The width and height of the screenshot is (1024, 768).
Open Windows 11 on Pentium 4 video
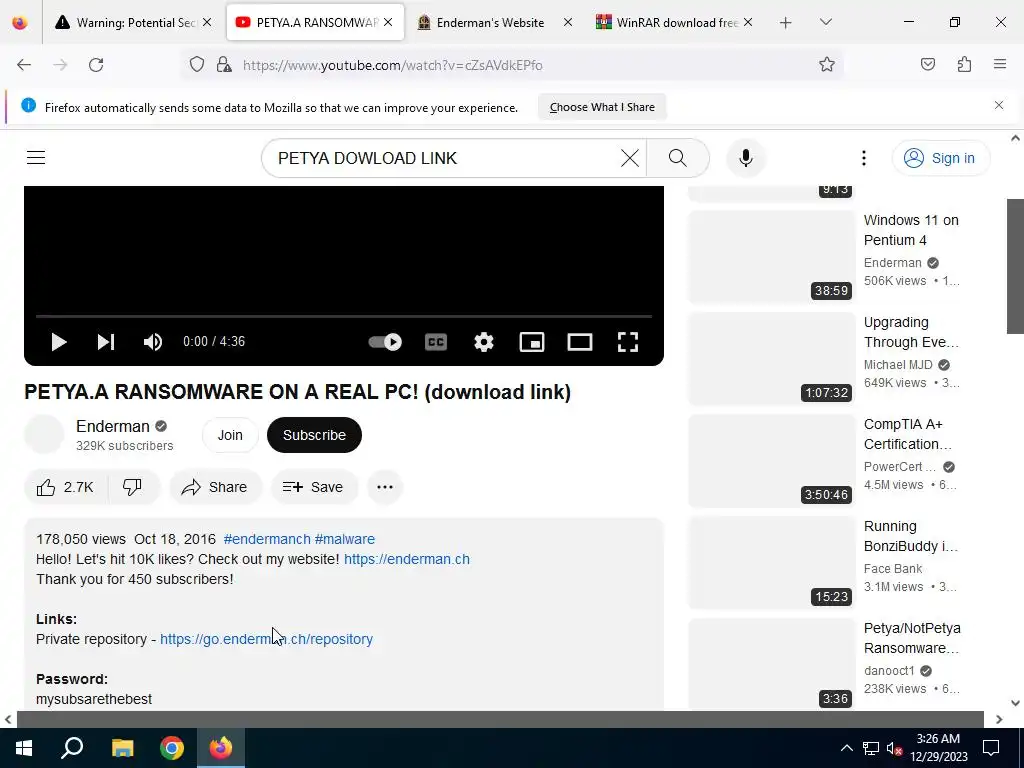(911, 230)
